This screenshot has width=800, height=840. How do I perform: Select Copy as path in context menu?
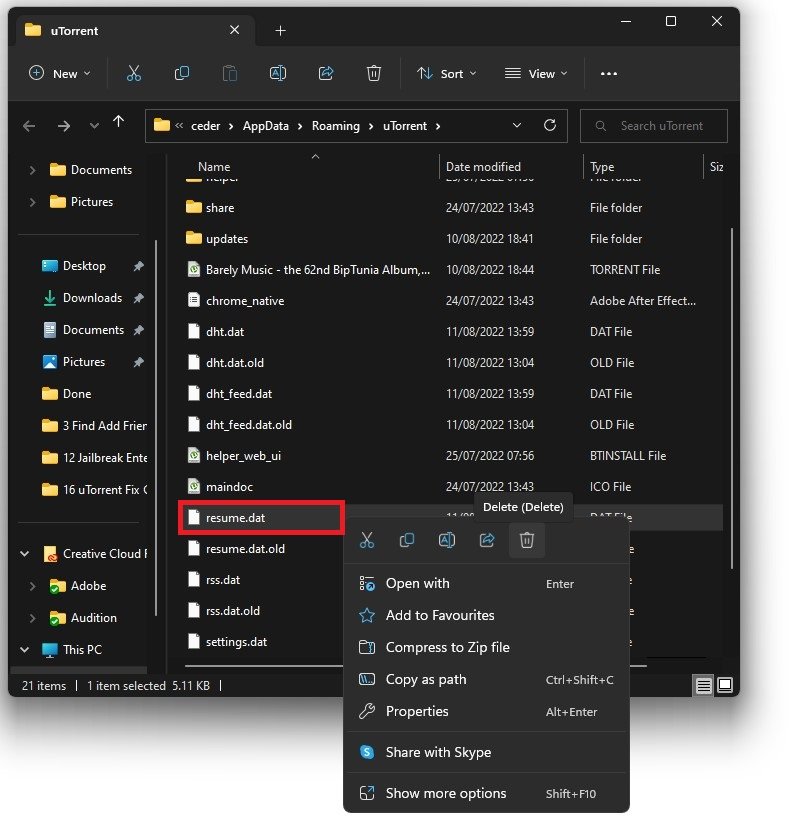click(x=426, y=679)
